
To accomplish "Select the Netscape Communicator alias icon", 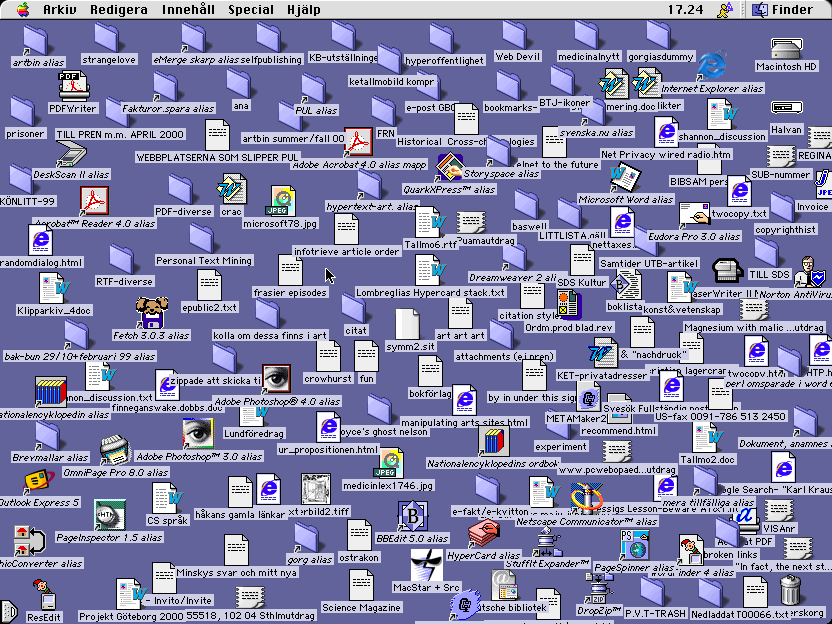I will 586,499.
